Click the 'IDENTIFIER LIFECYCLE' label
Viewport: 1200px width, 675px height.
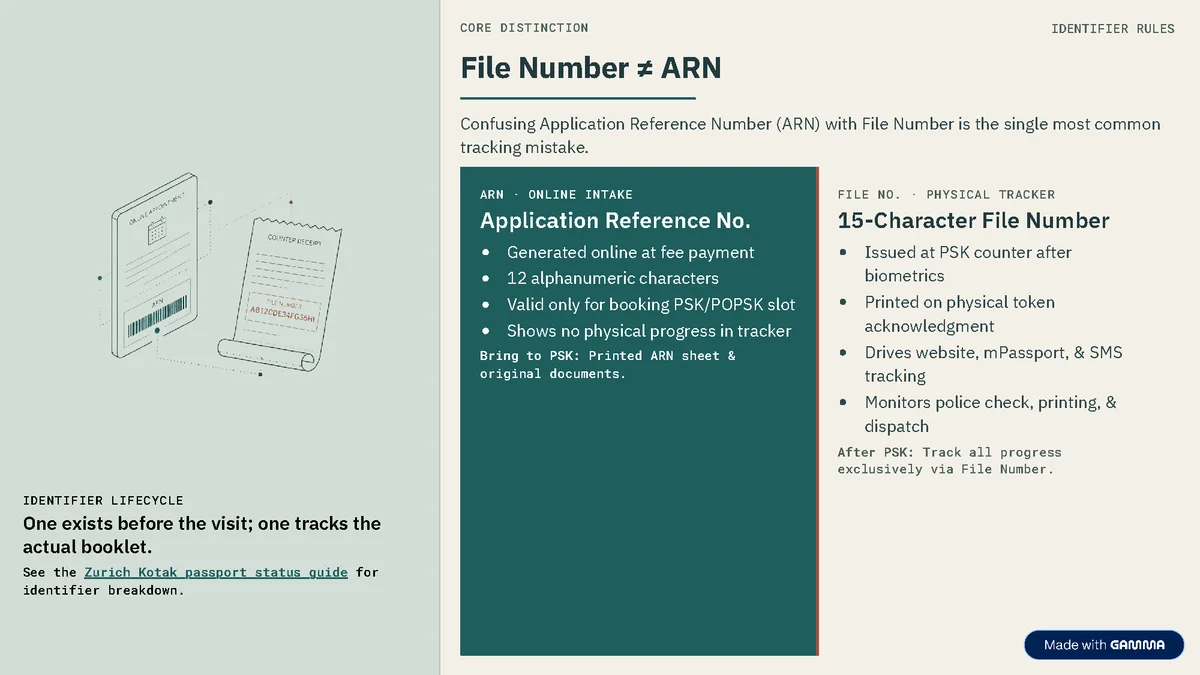pos(103,500)
